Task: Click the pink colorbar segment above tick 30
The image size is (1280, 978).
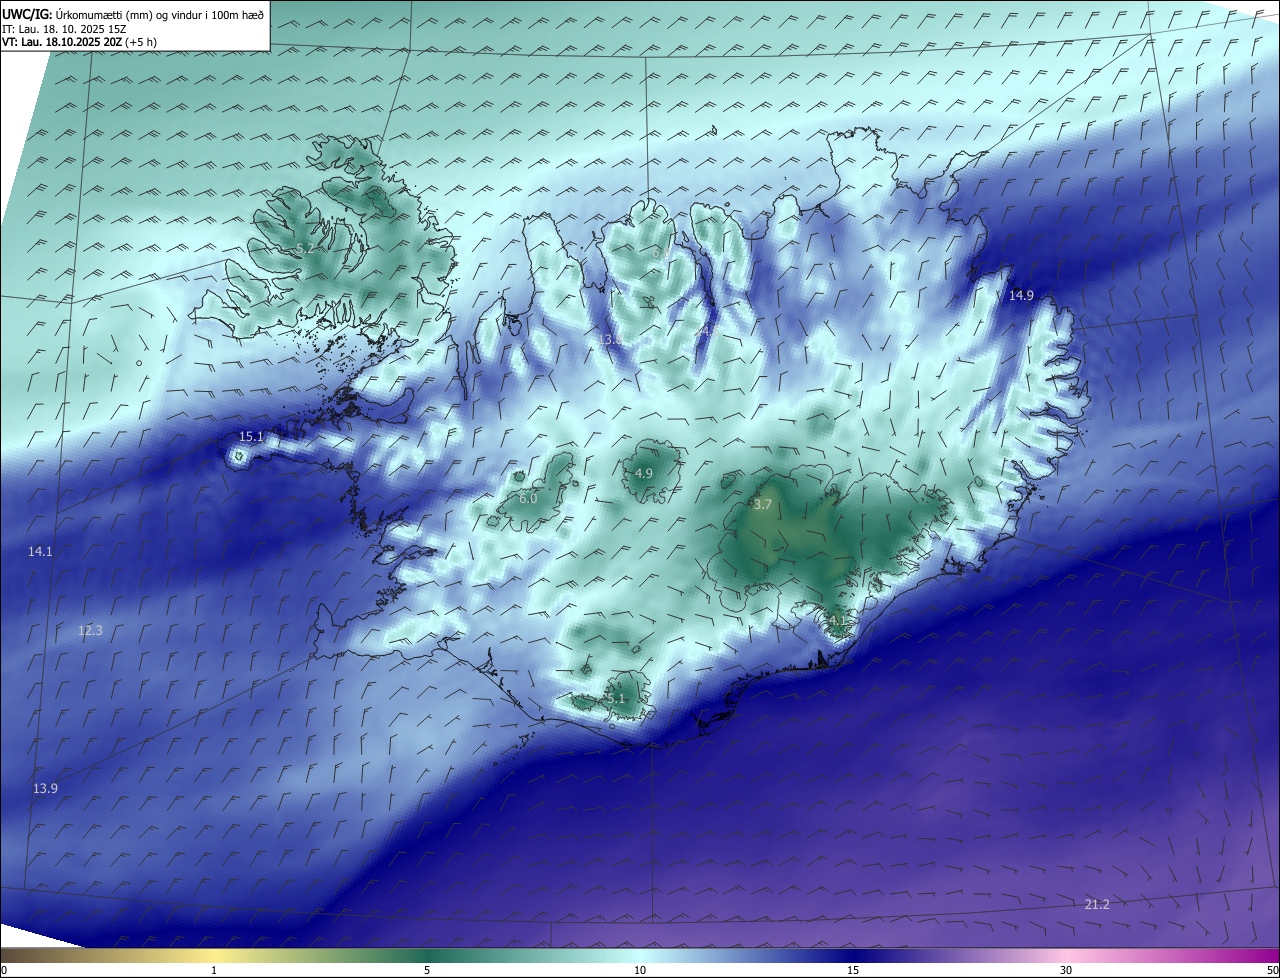Action: tap(1066, 955)
